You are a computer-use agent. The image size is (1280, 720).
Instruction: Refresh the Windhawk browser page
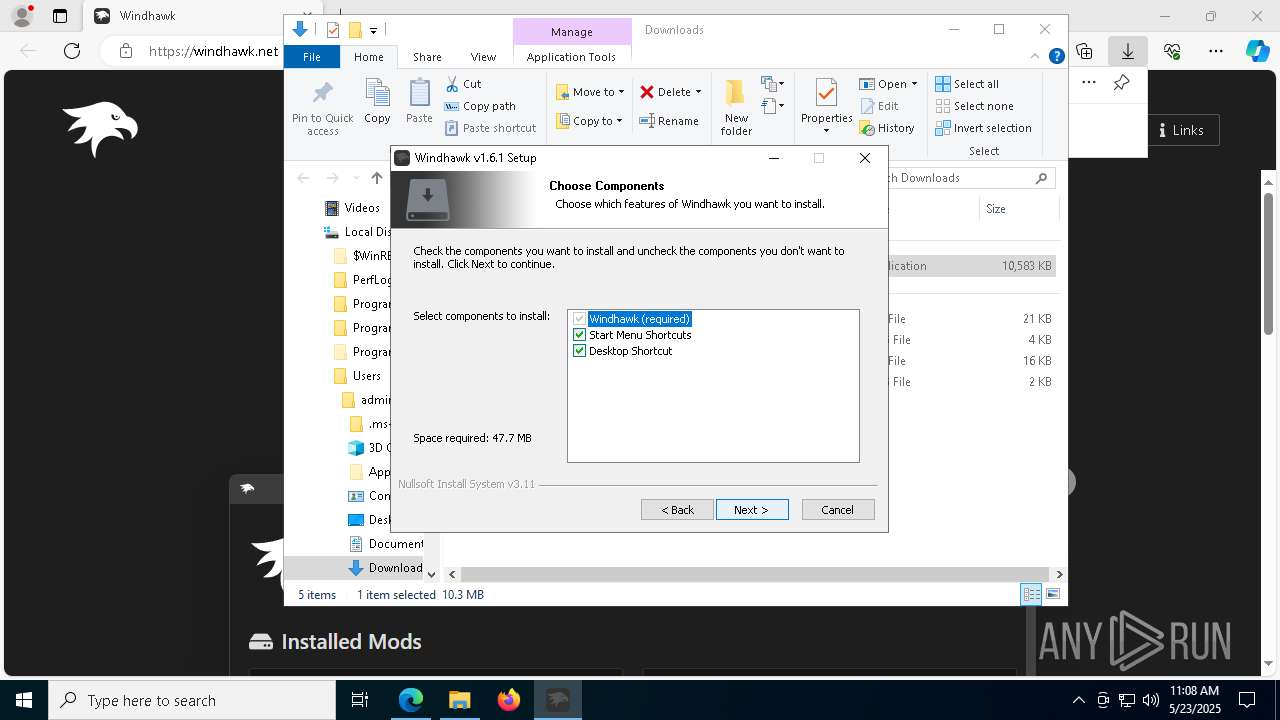point(72,51)
